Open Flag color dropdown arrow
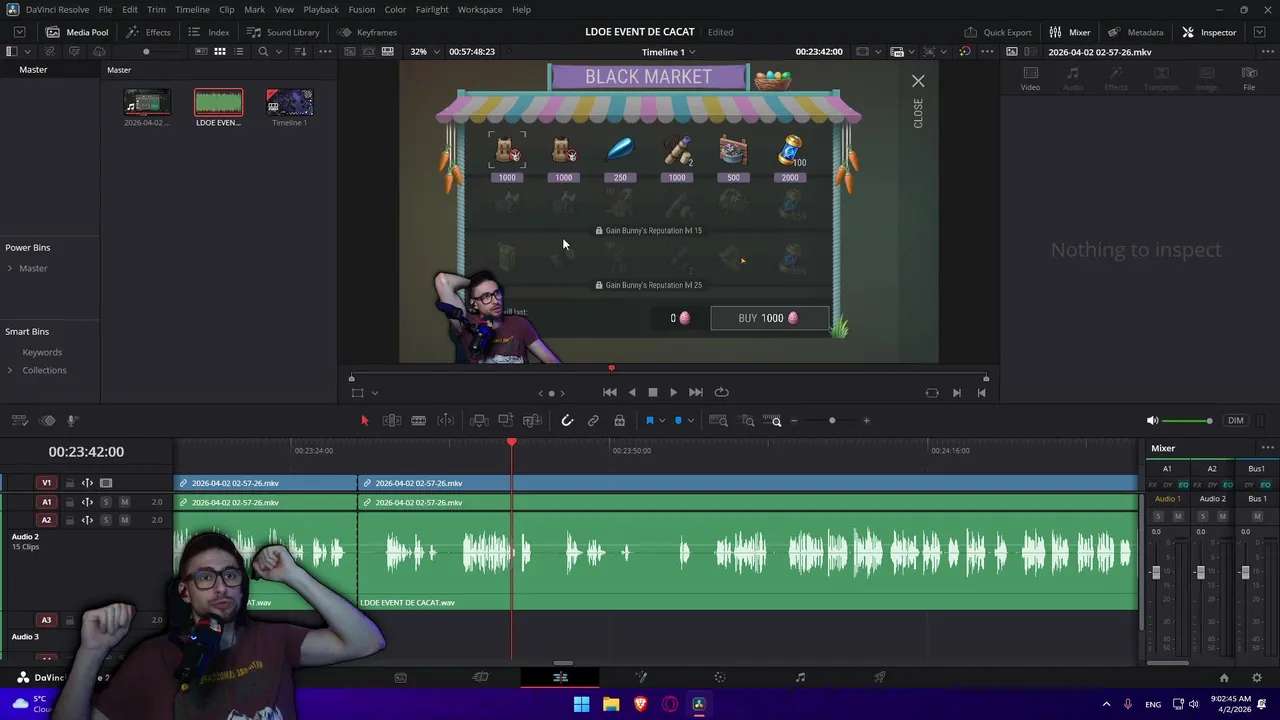The height and width of the screenshot is (720, 1280). coord(661,421)
